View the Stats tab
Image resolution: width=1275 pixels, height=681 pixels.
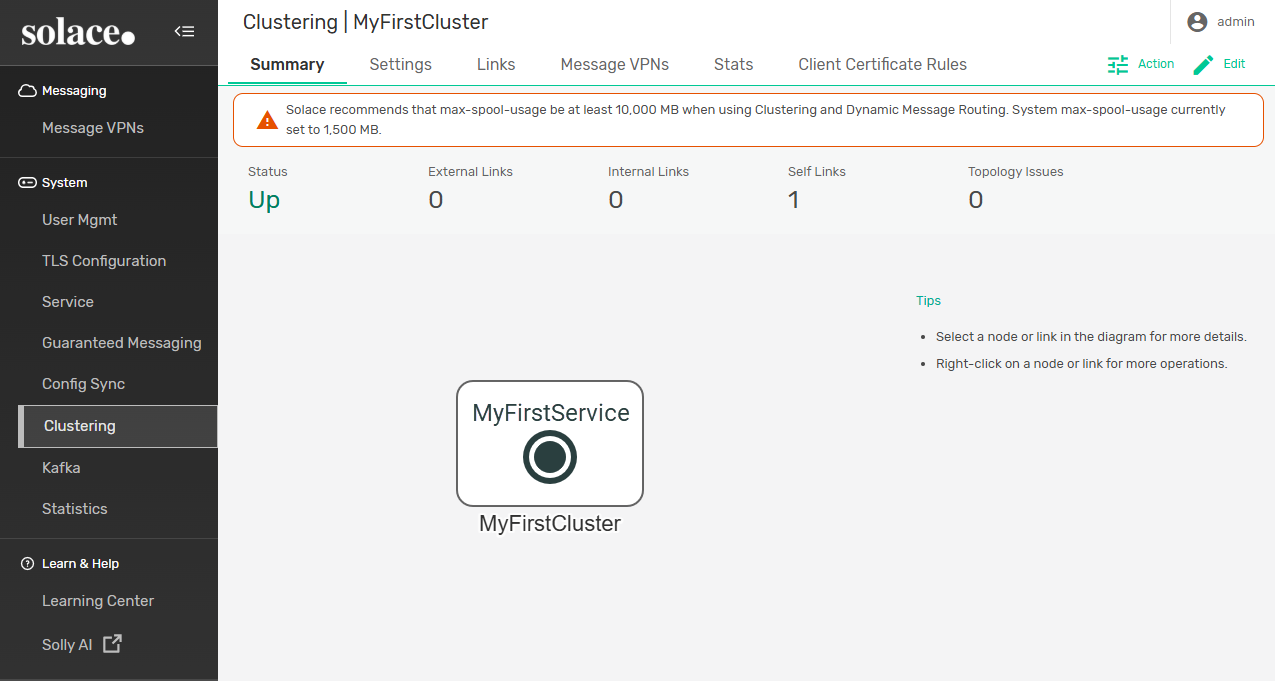point(733,64)
